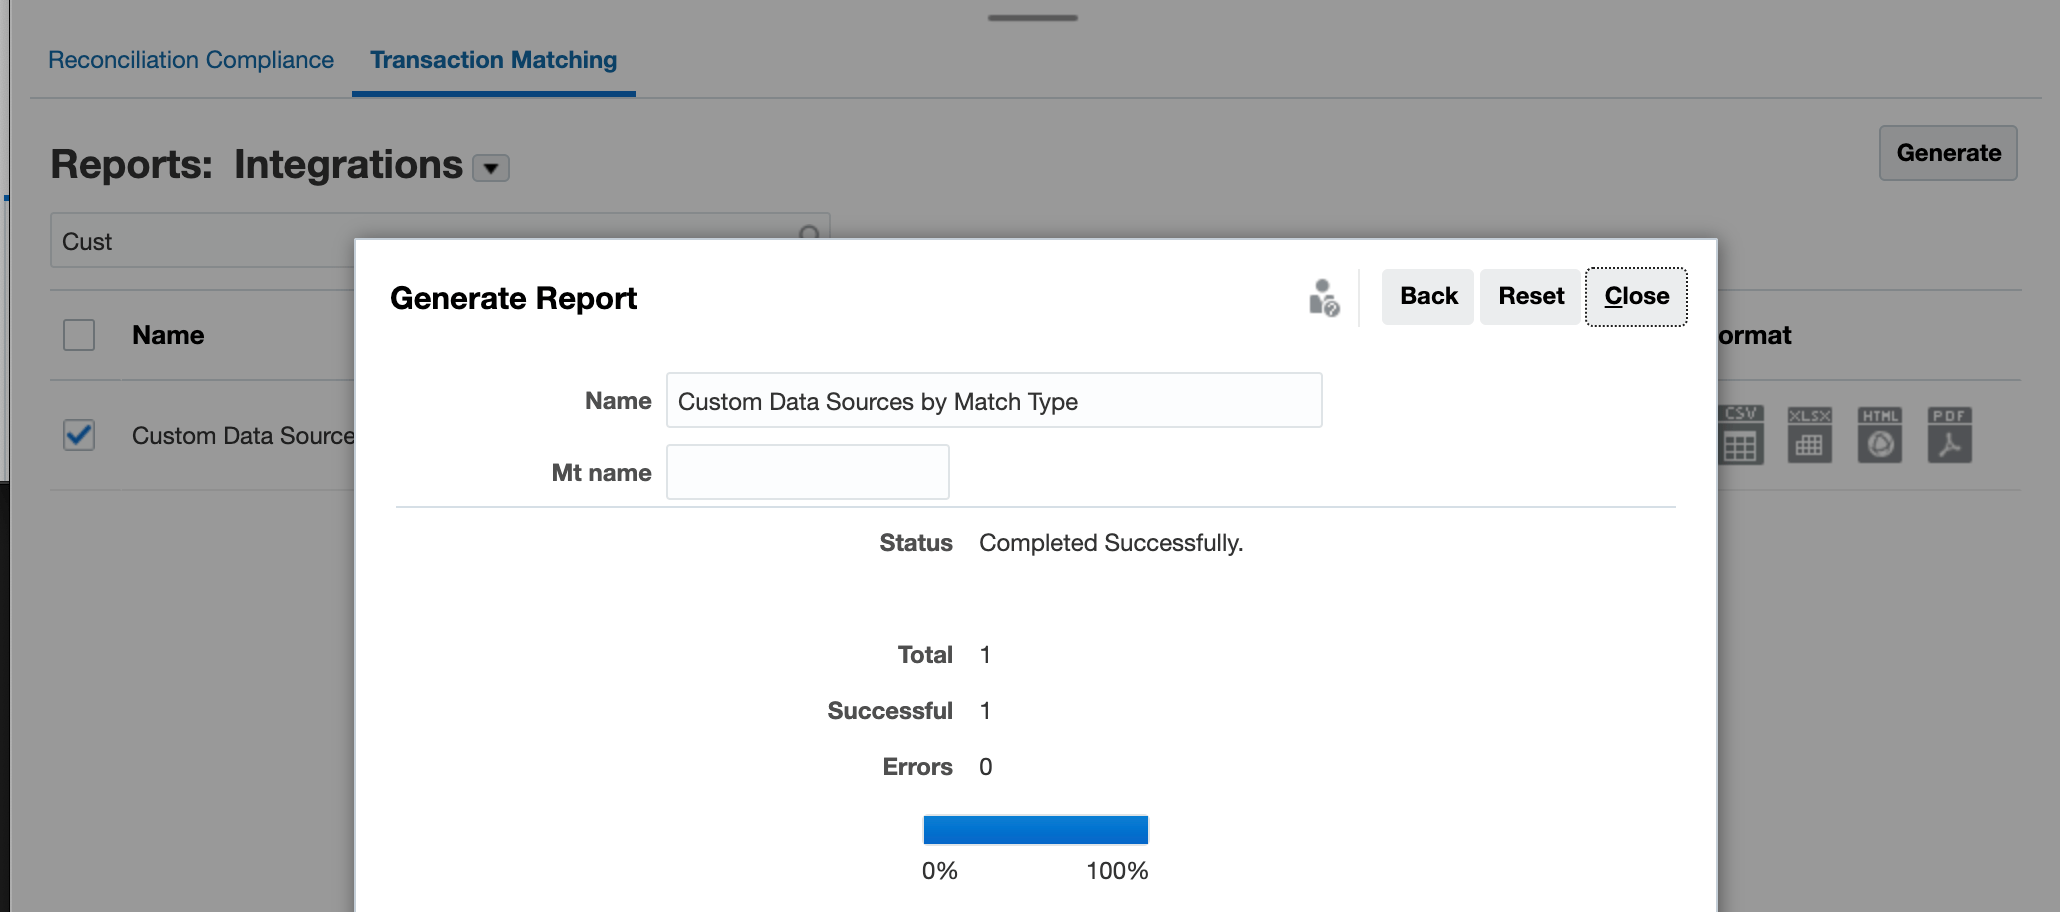
Task: Select the PDF format icon
Action: (1949, 436)
